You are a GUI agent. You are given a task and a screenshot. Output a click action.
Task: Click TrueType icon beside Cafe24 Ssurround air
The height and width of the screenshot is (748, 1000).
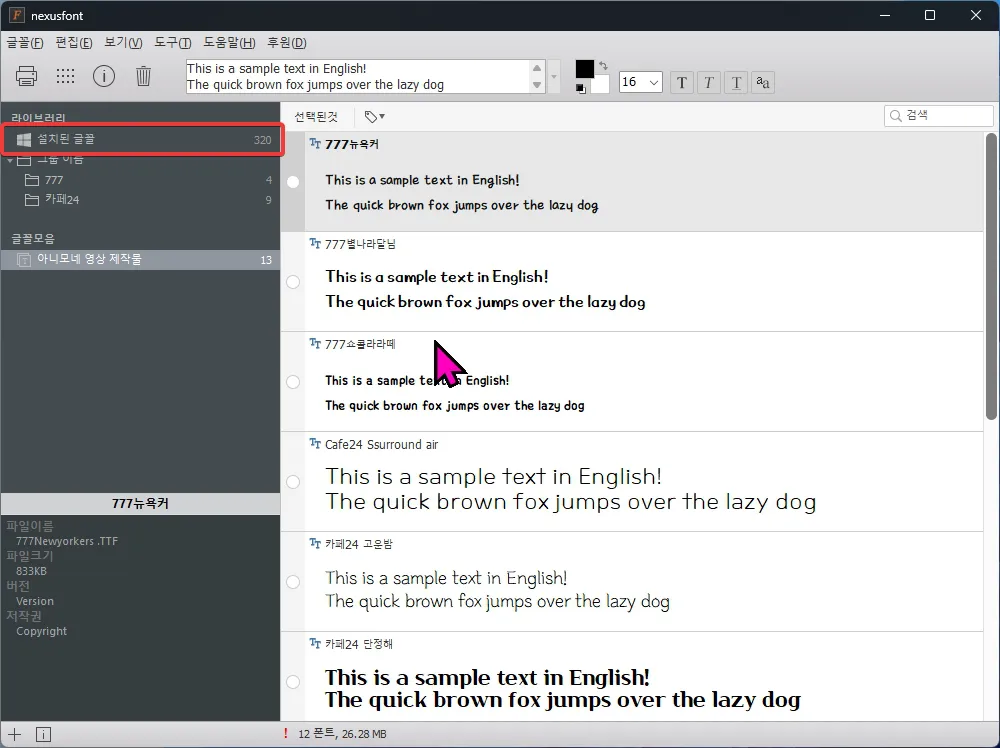(315, 443)
